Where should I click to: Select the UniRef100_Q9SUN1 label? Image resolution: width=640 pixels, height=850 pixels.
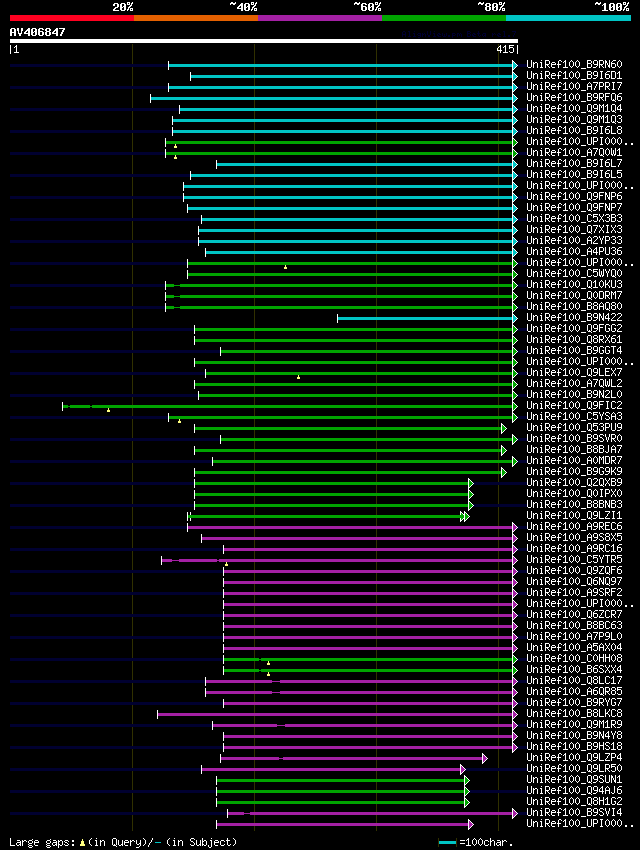[574, 780]
